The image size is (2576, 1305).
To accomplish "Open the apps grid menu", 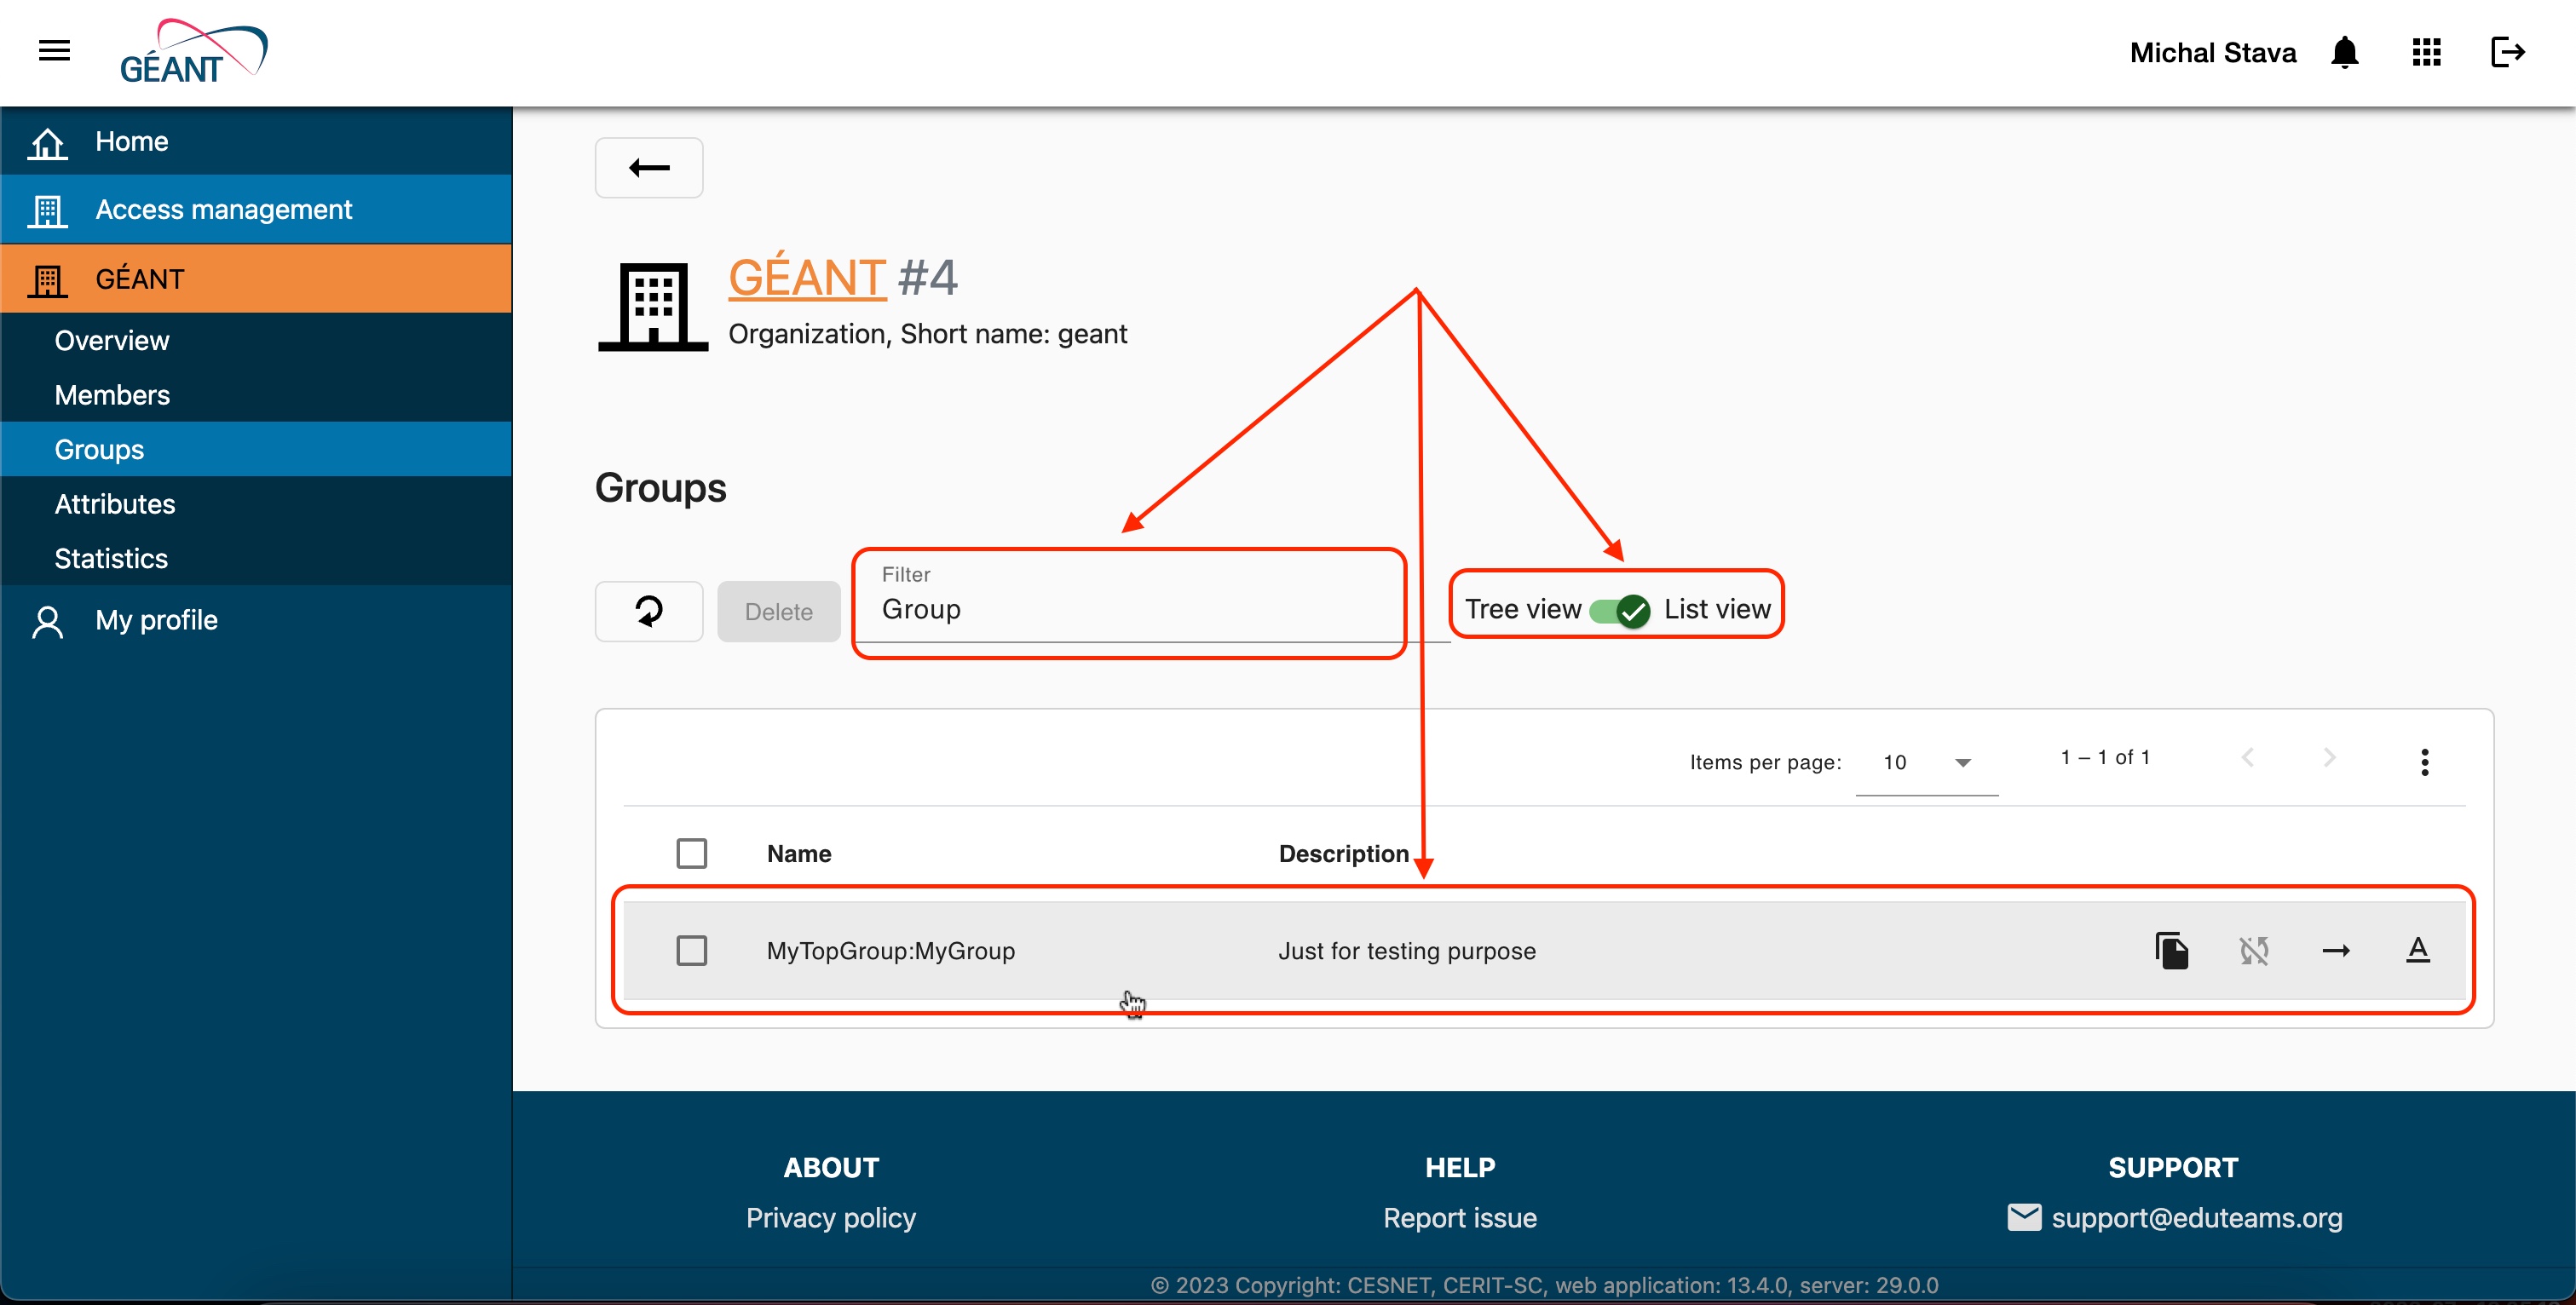I will 2426,52.
